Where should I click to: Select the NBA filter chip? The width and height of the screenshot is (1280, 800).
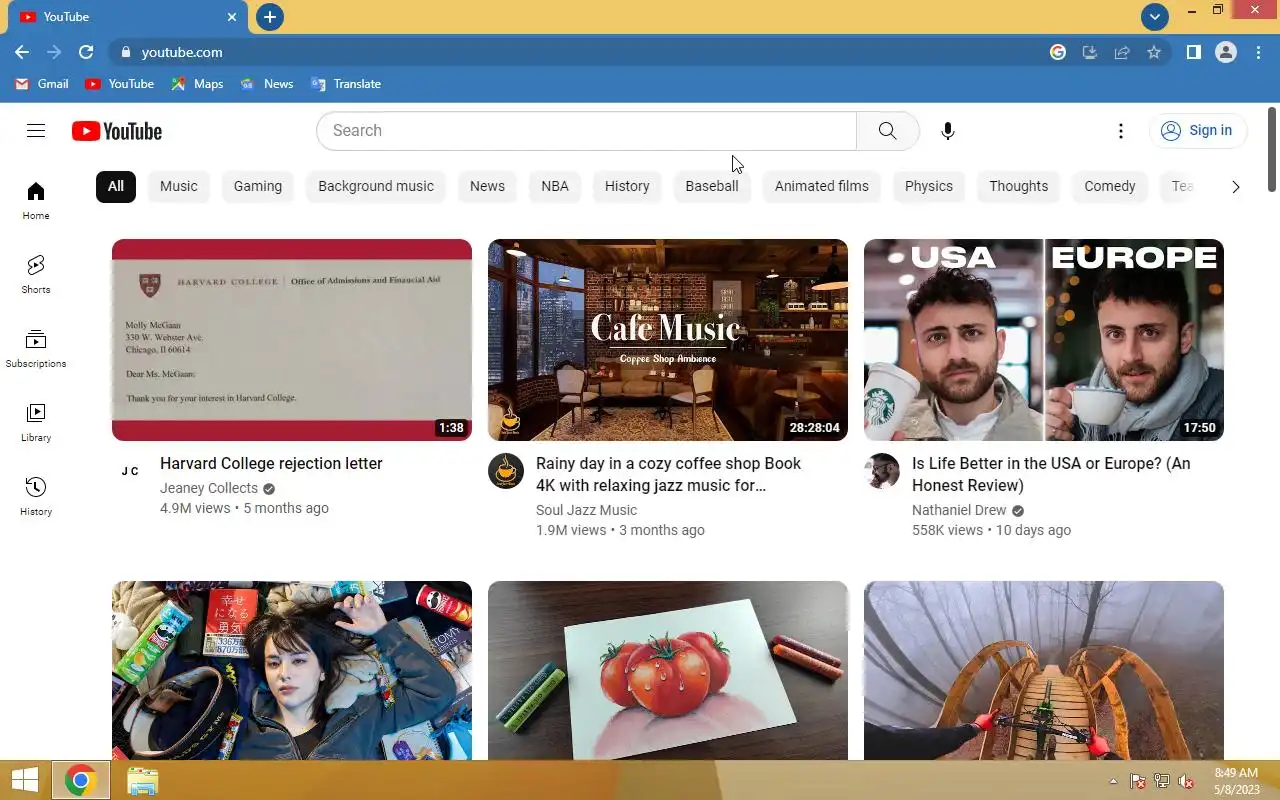[555, 187]
